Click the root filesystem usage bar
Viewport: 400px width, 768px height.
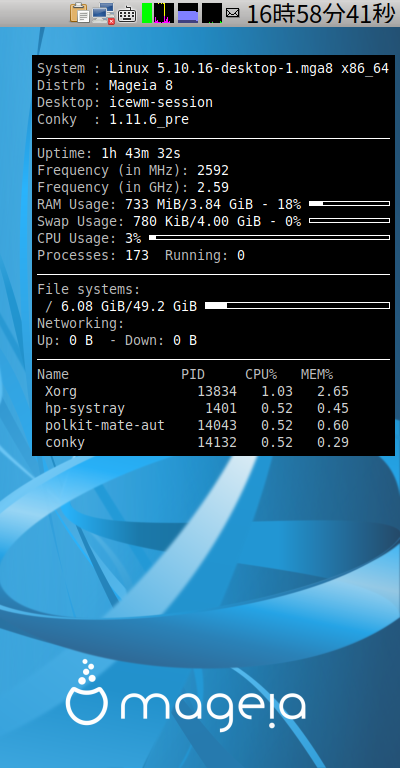(x=297, y=306)
